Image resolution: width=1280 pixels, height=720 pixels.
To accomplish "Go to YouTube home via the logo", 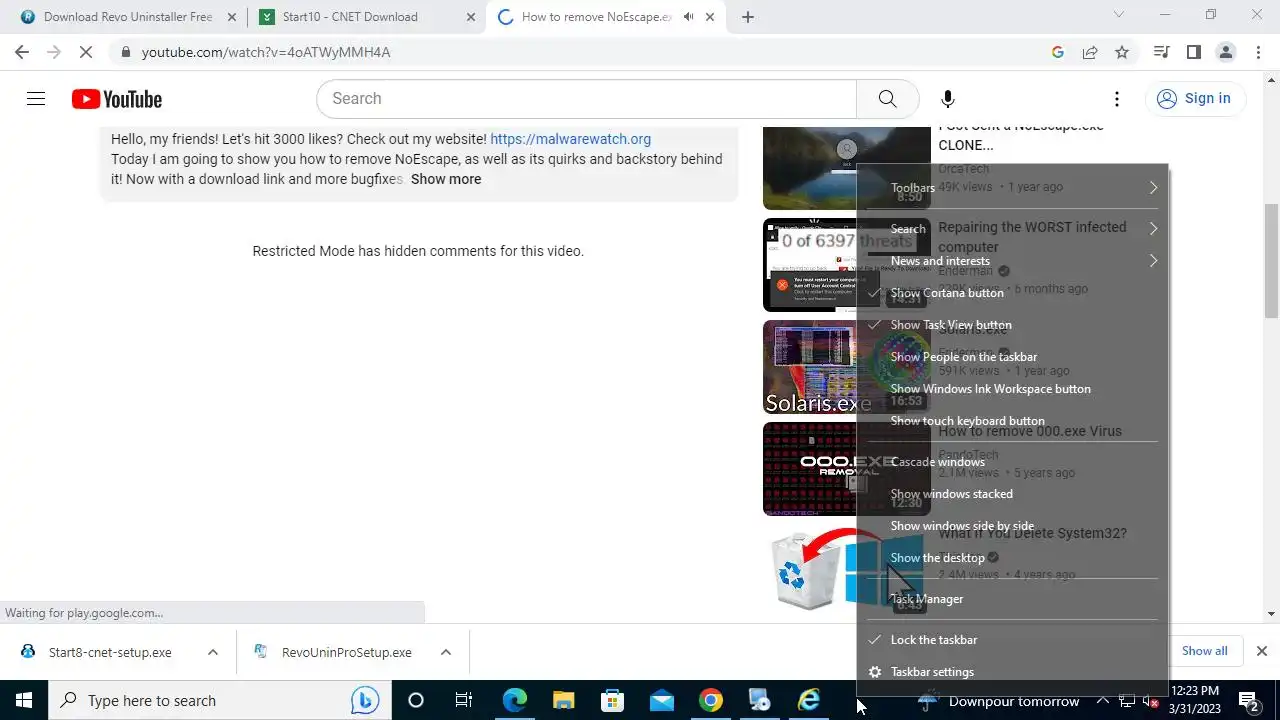I will point(117,99).
